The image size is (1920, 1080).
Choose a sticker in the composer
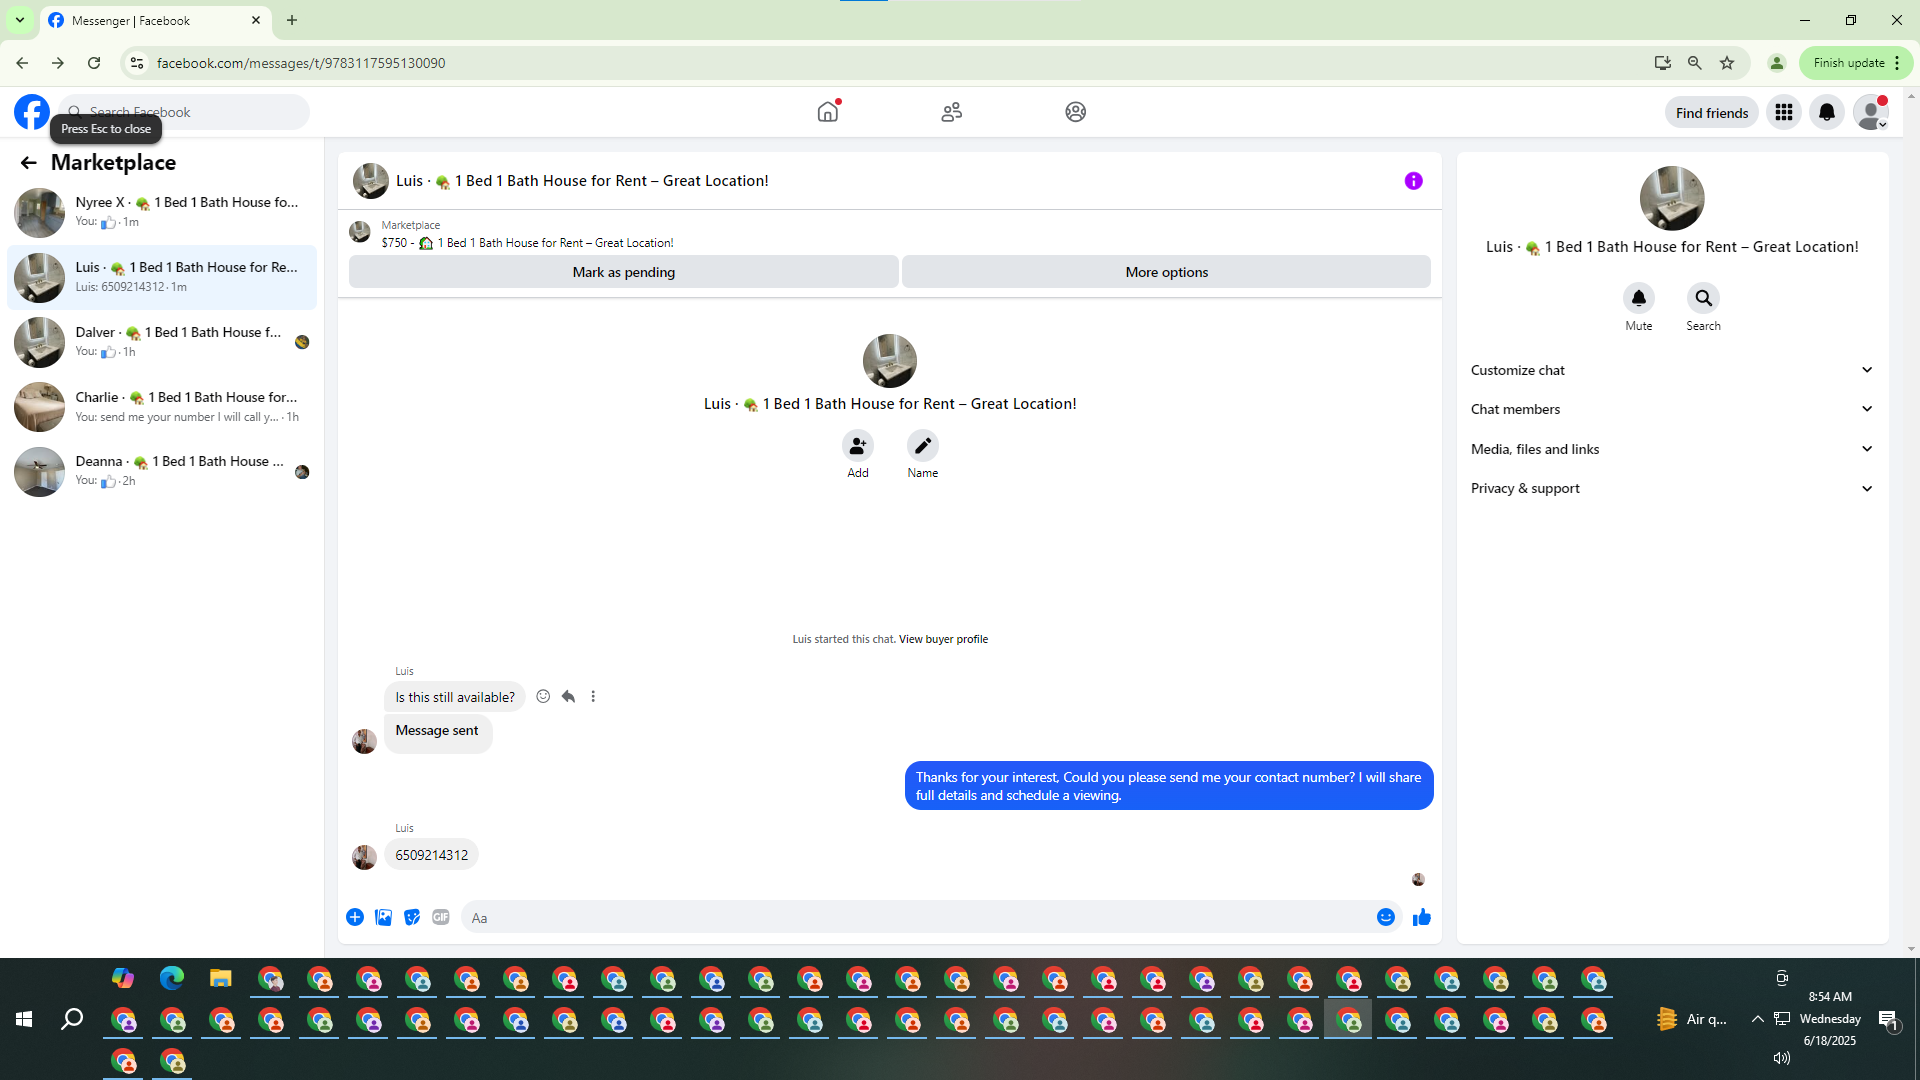coord(412,918)
